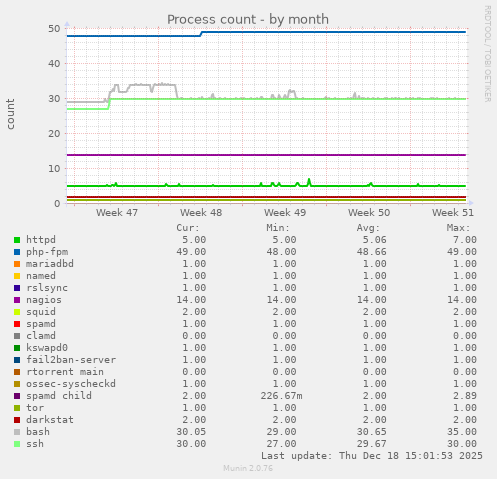Click the 'php-fpm' legend label
497x479 pixels.
coord(47,252)
